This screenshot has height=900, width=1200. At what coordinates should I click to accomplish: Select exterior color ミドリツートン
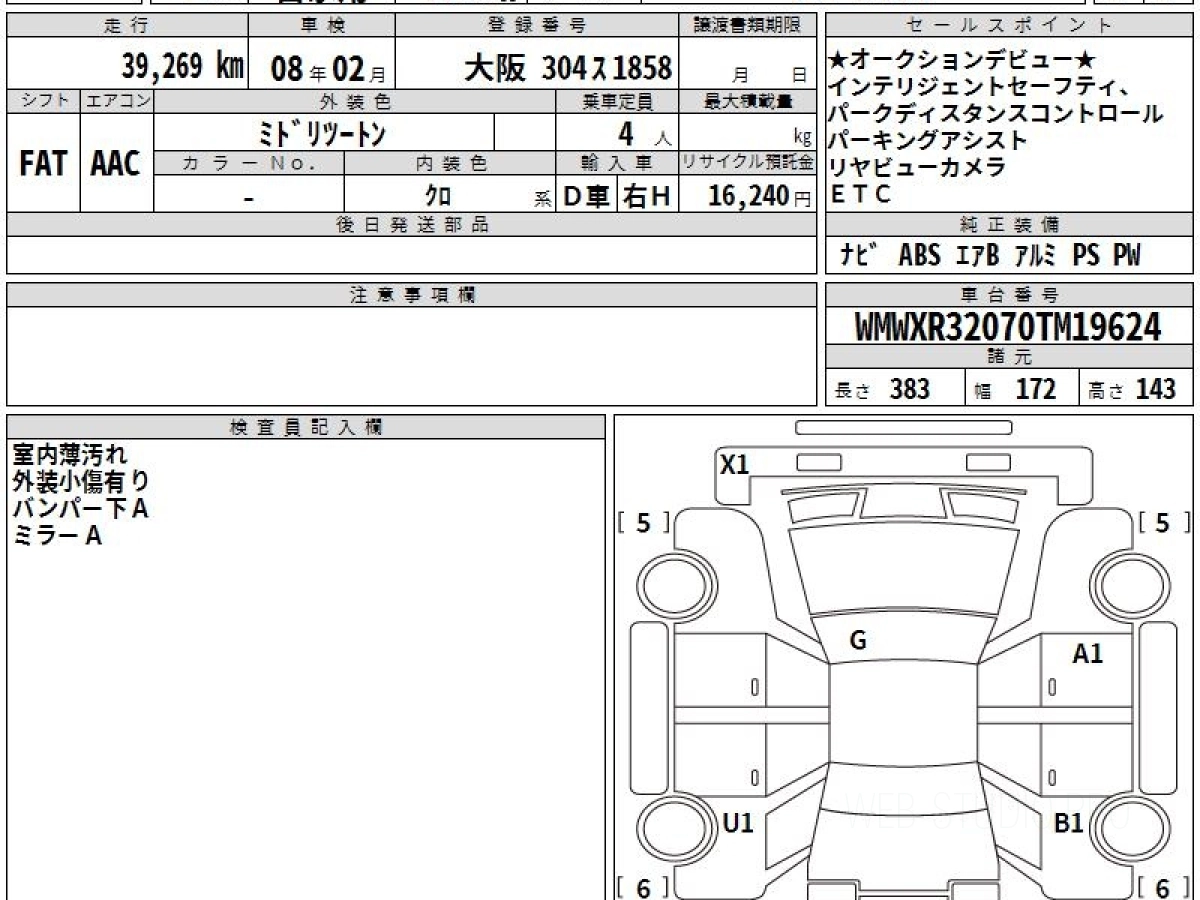point(322,132)
